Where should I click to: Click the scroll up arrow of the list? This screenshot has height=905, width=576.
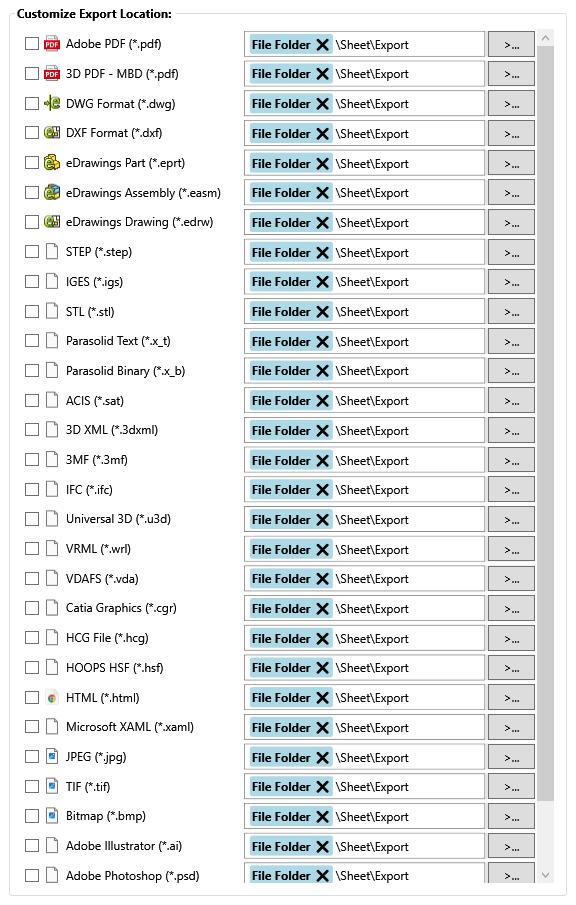pyautogui.click(x=545, y=38)
